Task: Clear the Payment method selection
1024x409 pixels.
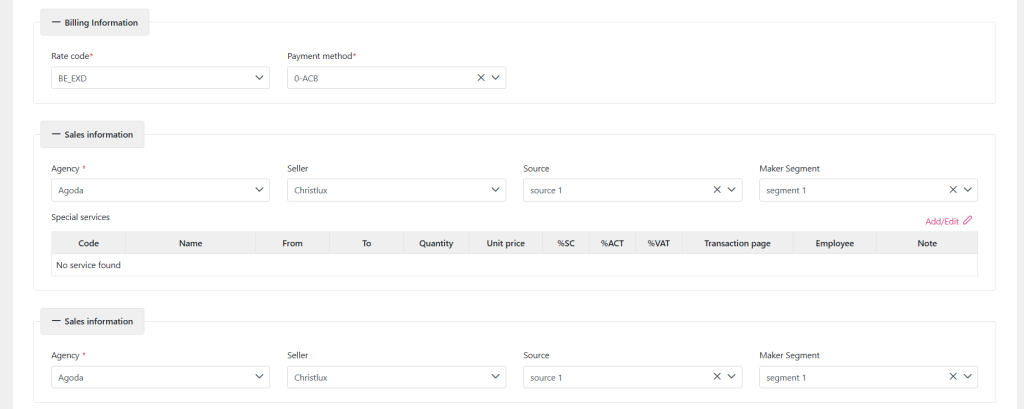Action: 480,78
